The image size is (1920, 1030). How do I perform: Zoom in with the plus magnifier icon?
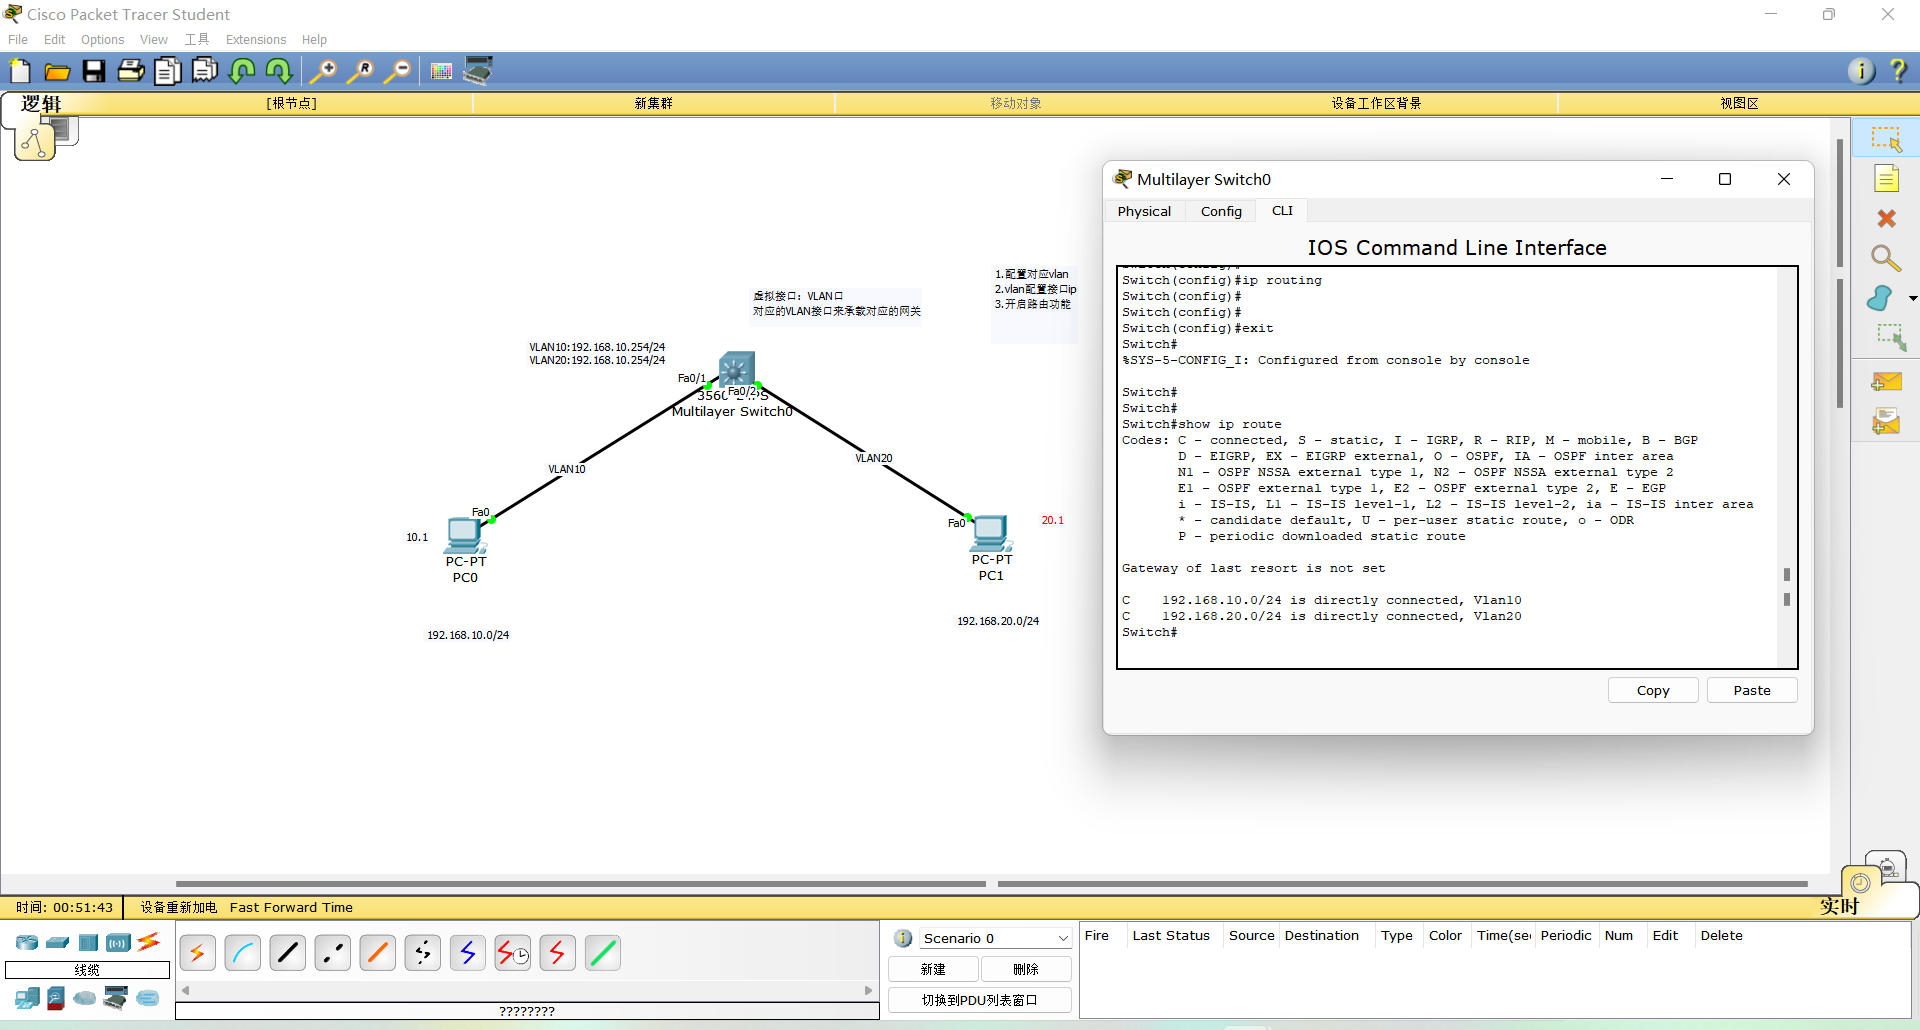(323, 71)
